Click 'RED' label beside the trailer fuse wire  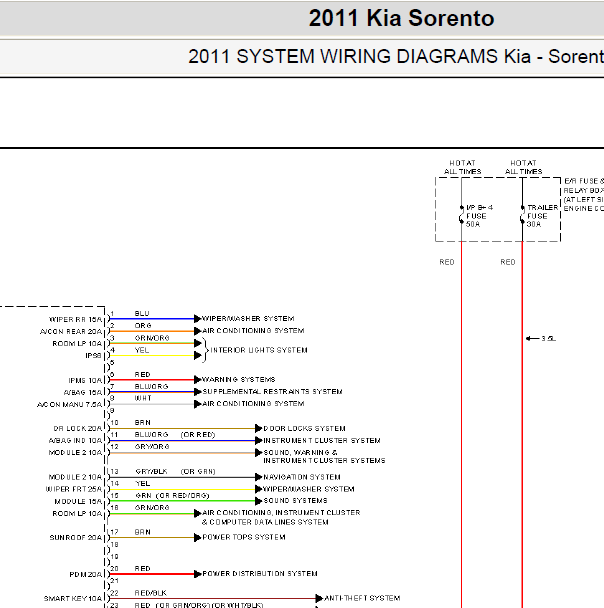click(507, 262)
